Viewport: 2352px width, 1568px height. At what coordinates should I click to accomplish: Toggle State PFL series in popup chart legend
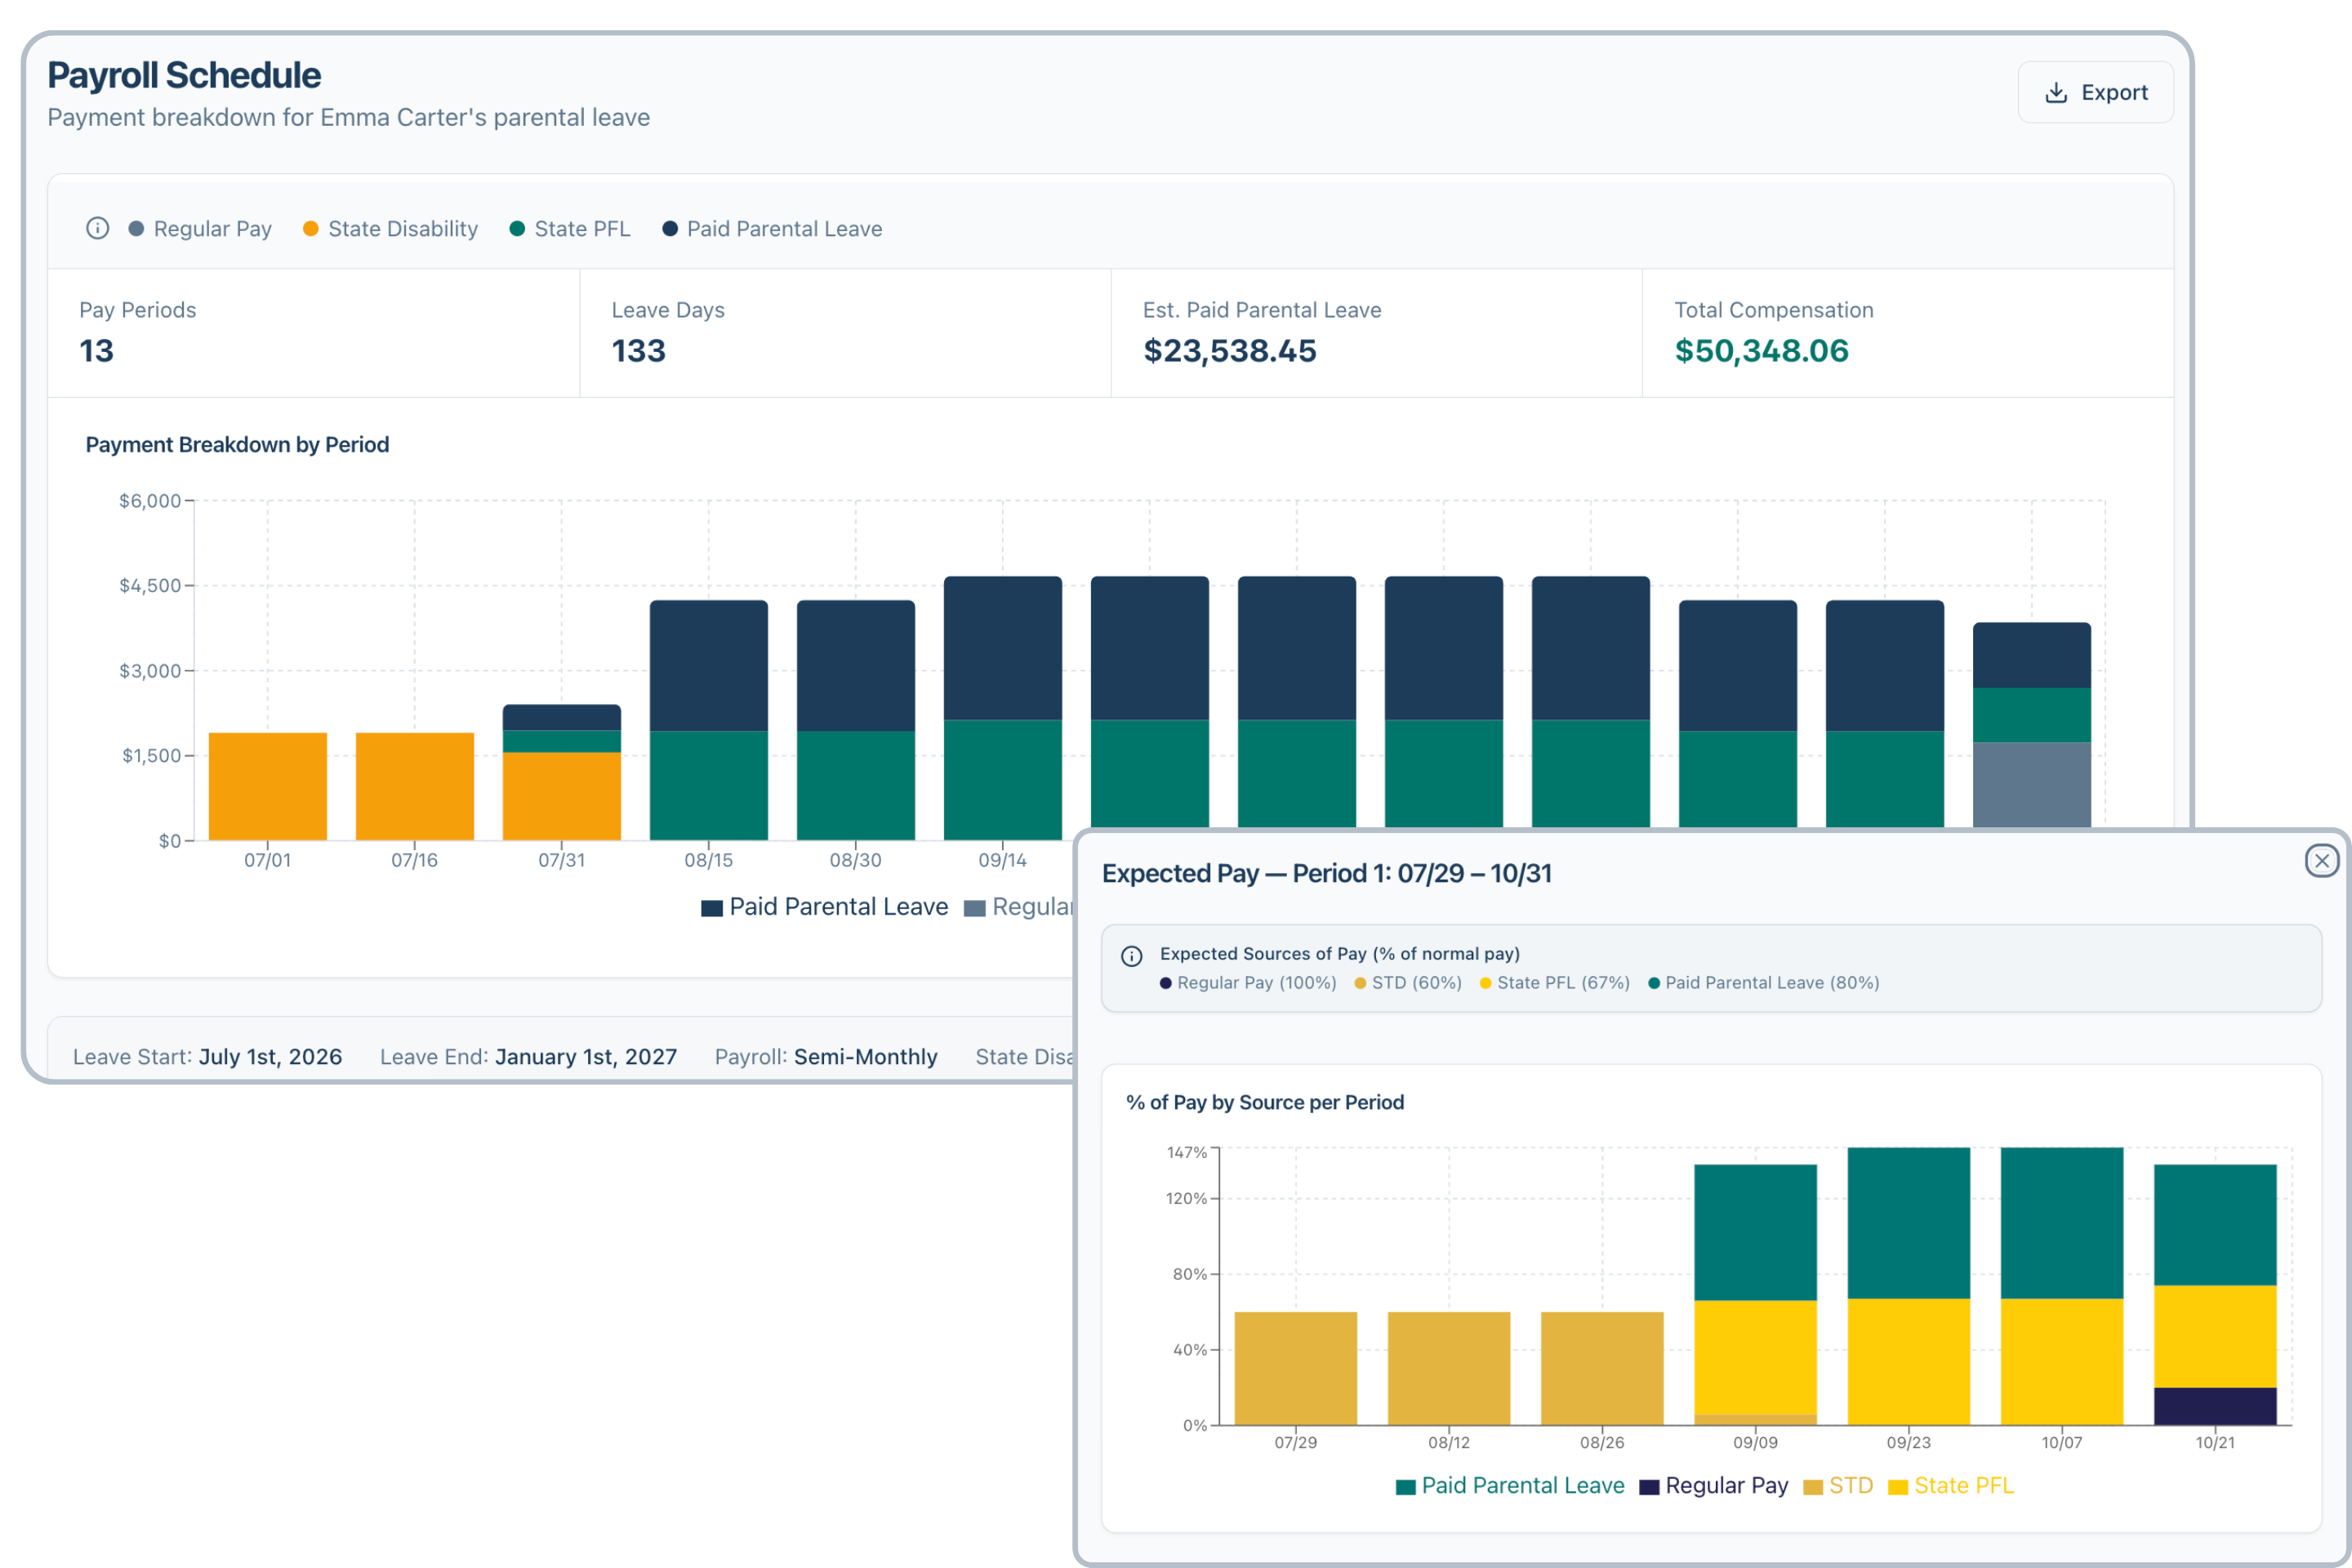(x=1951, y=1486)
